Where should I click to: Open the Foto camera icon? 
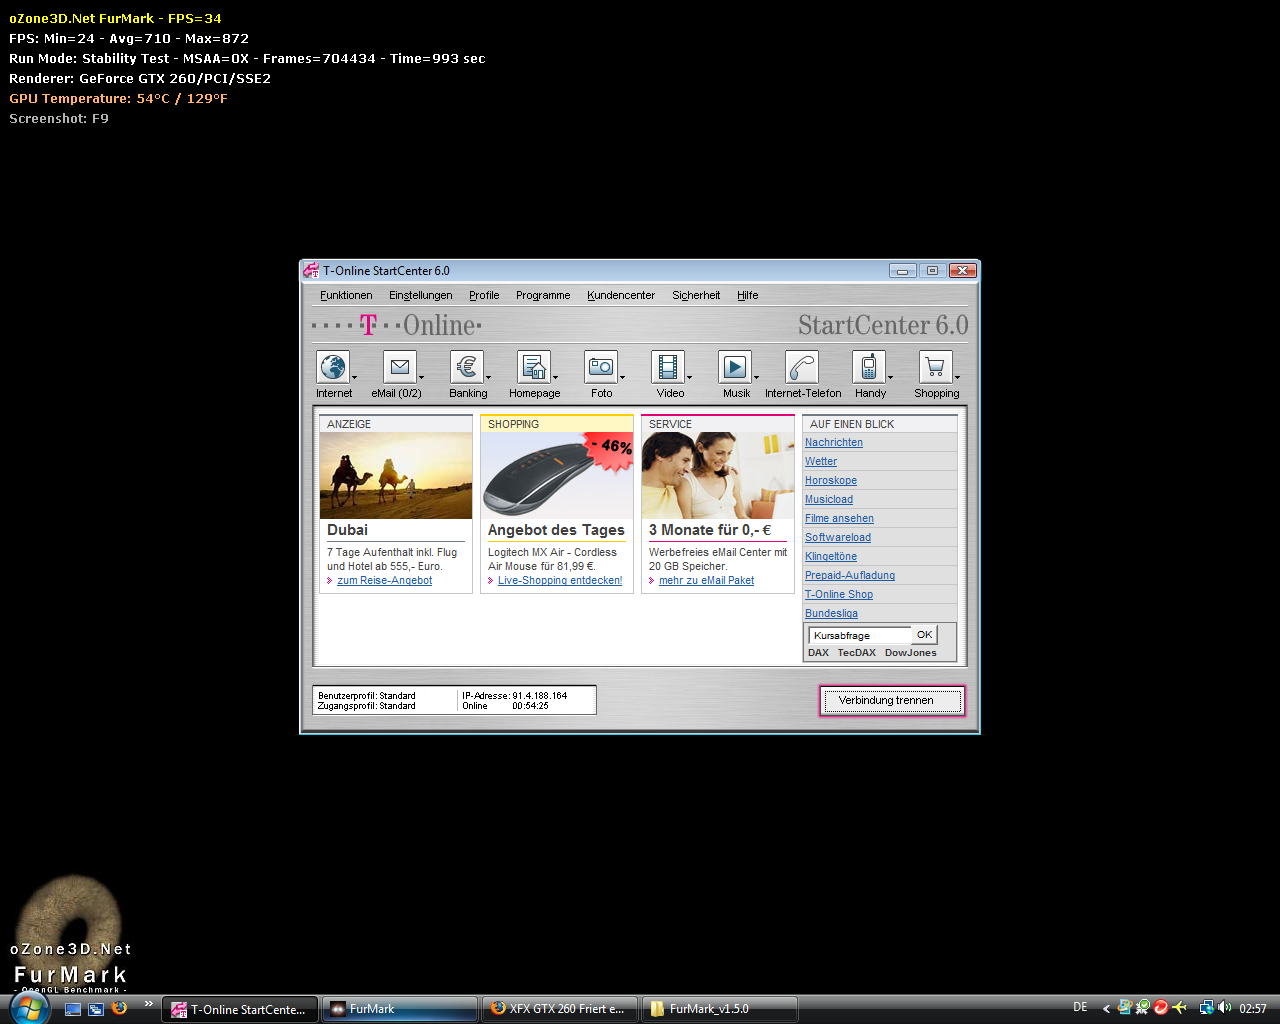(x=601, y=367)
